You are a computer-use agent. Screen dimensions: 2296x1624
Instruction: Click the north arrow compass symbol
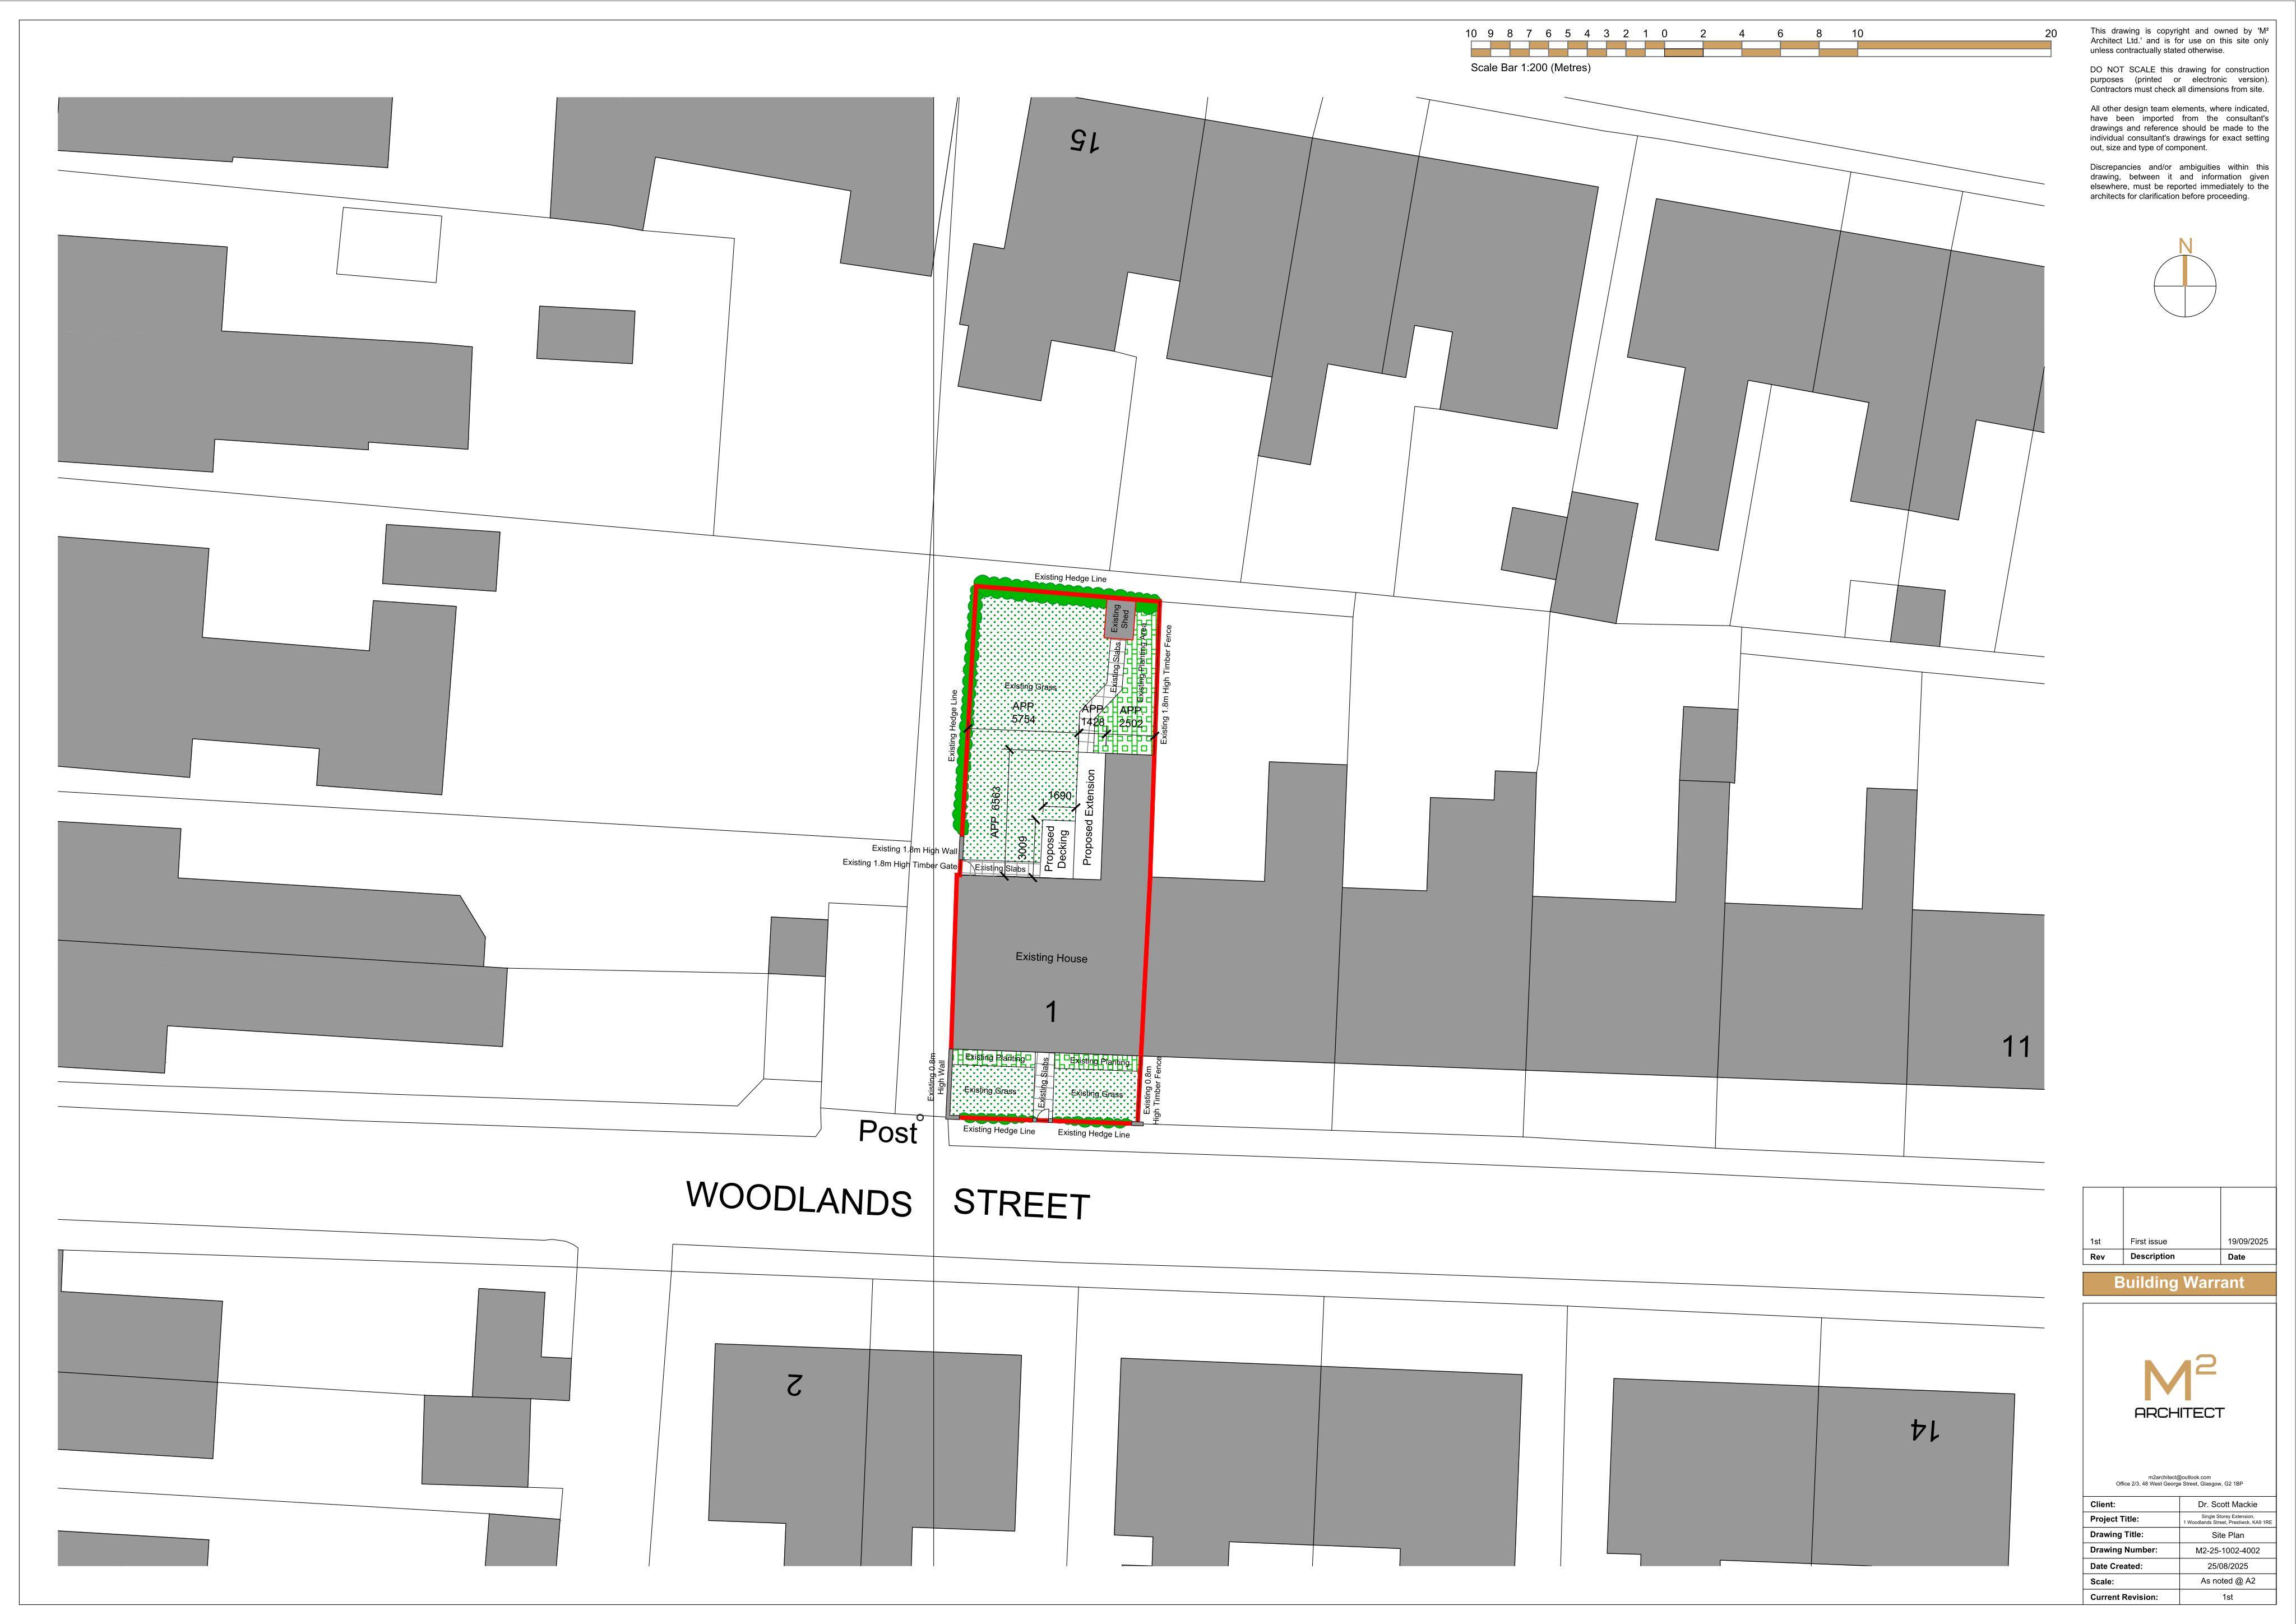[x=2185, y=277]
